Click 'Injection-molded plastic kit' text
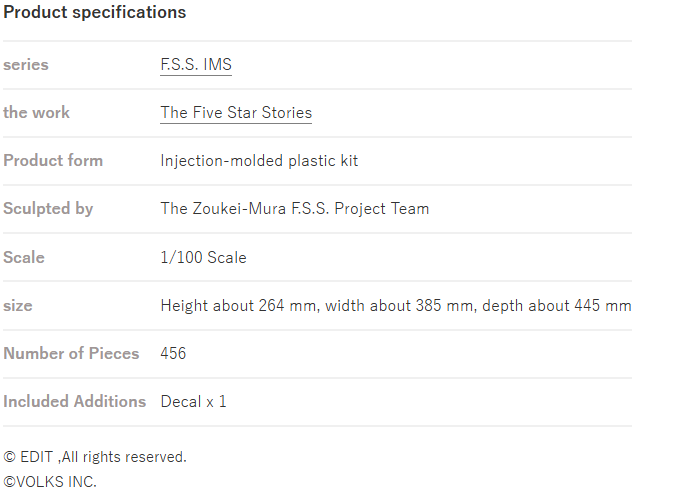 pos(259,161)
